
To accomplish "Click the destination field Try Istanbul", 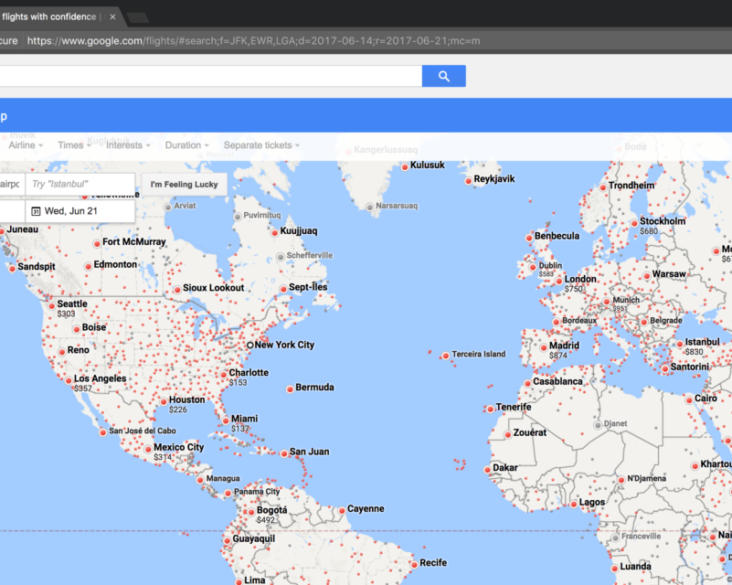I will click(x=80, y=184).
